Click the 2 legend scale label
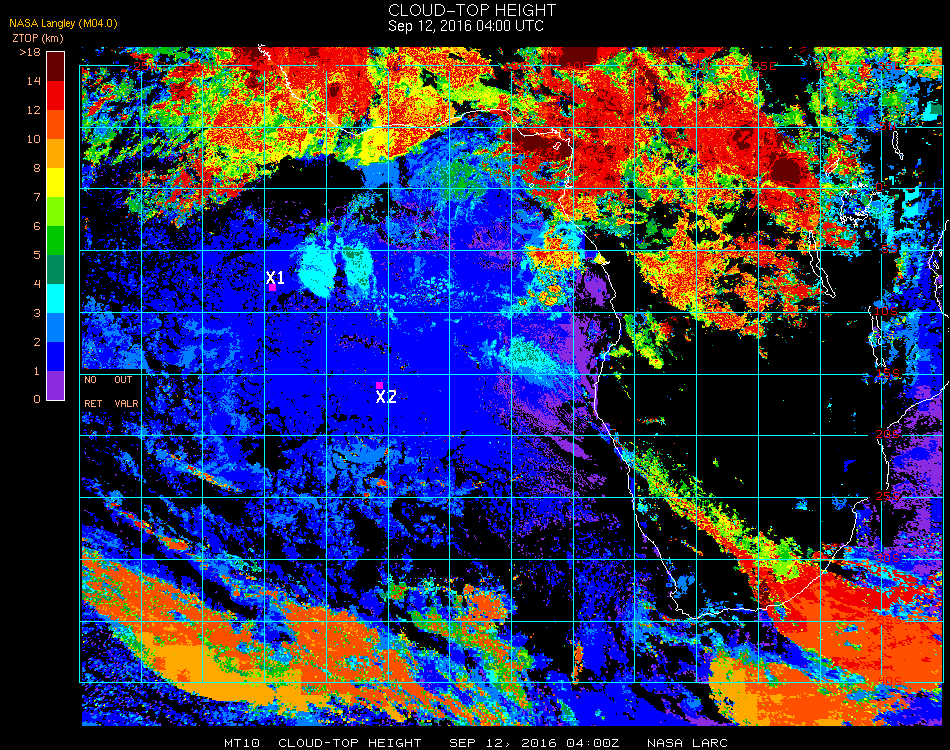The image size is (950, 750). [x=36, y=342]
